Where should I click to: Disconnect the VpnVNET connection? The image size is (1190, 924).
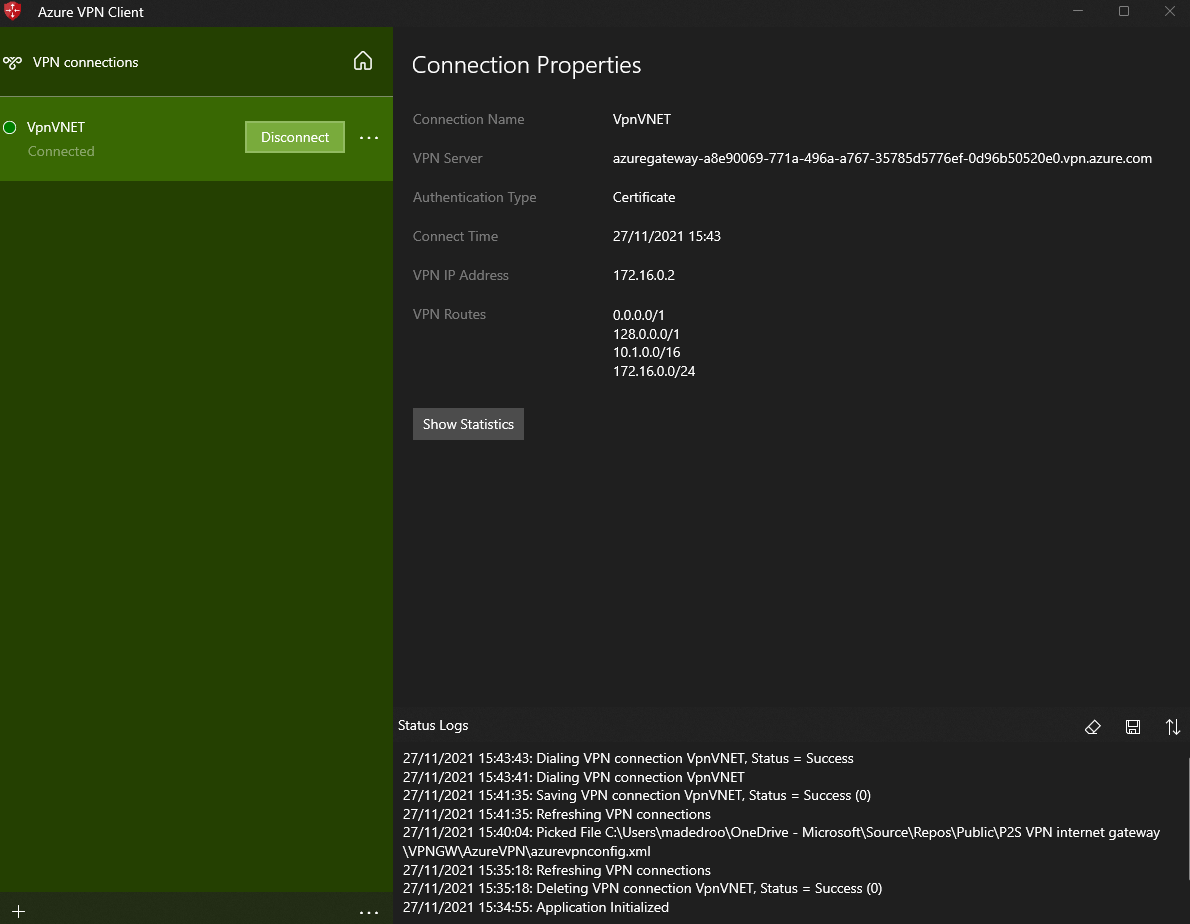(294, 137)
